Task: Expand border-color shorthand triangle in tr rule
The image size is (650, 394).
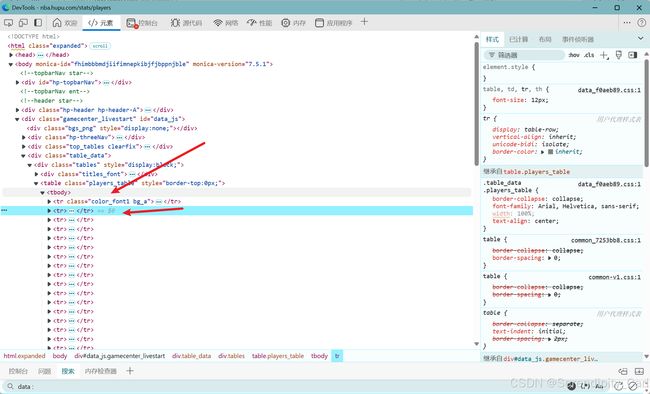Action: pos(542,152)
